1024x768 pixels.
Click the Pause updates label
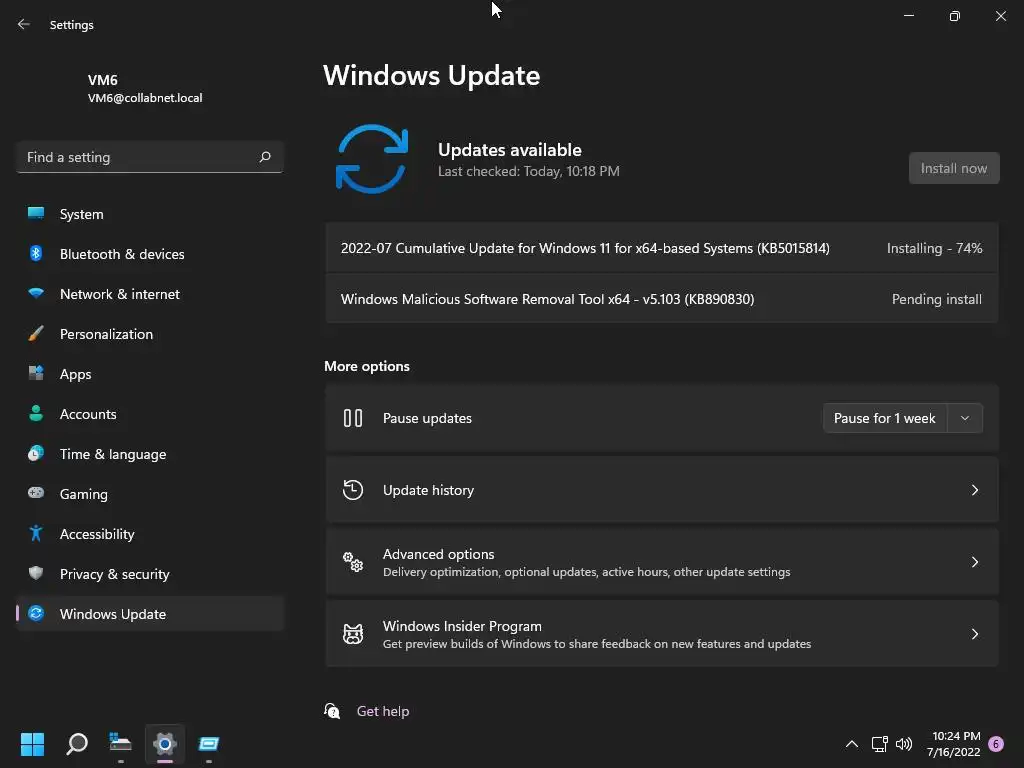click(x=427, y=418)
